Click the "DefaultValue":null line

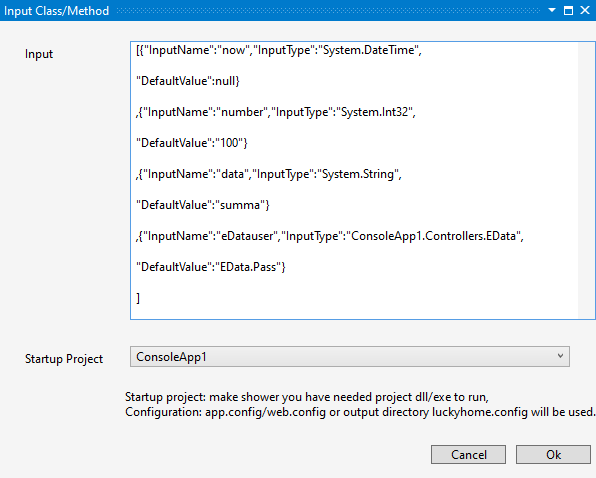click(188, 81)
